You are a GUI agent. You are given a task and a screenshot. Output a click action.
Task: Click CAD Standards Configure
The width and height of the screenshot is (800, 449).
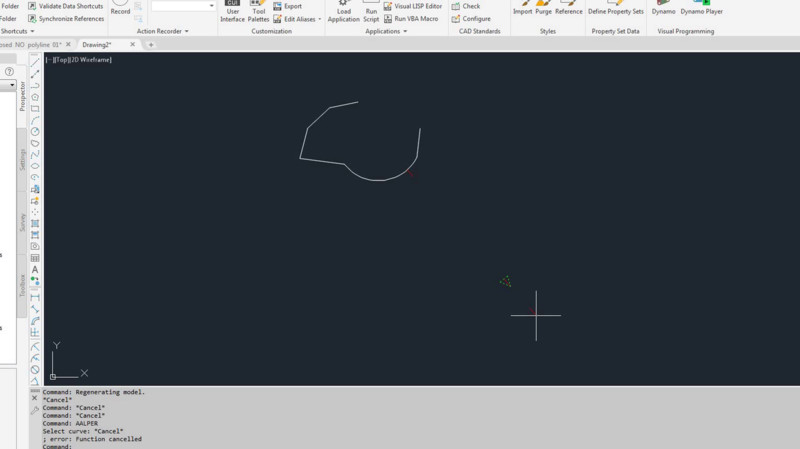click(471, 19)
